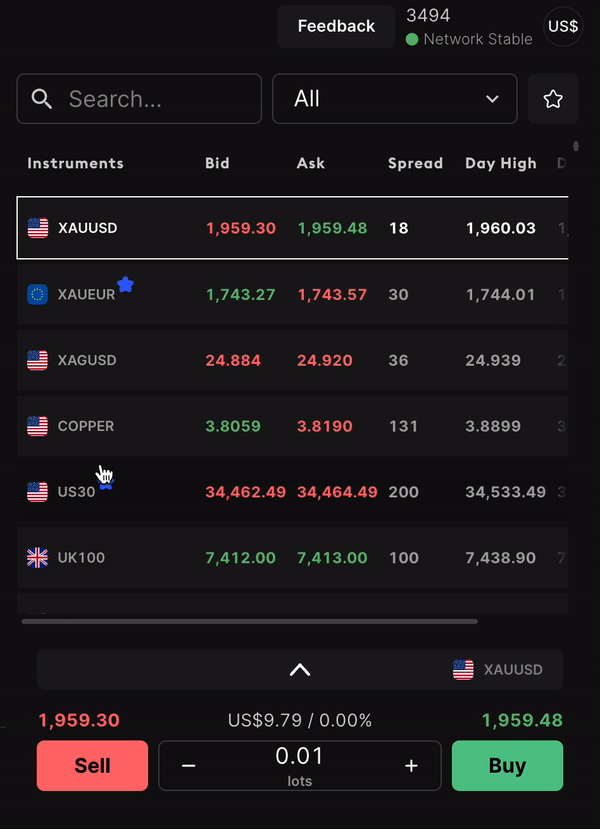The image size is (600, 829).
Task: Click the favorites star filter icon
Action: click(x=553, y=99)
